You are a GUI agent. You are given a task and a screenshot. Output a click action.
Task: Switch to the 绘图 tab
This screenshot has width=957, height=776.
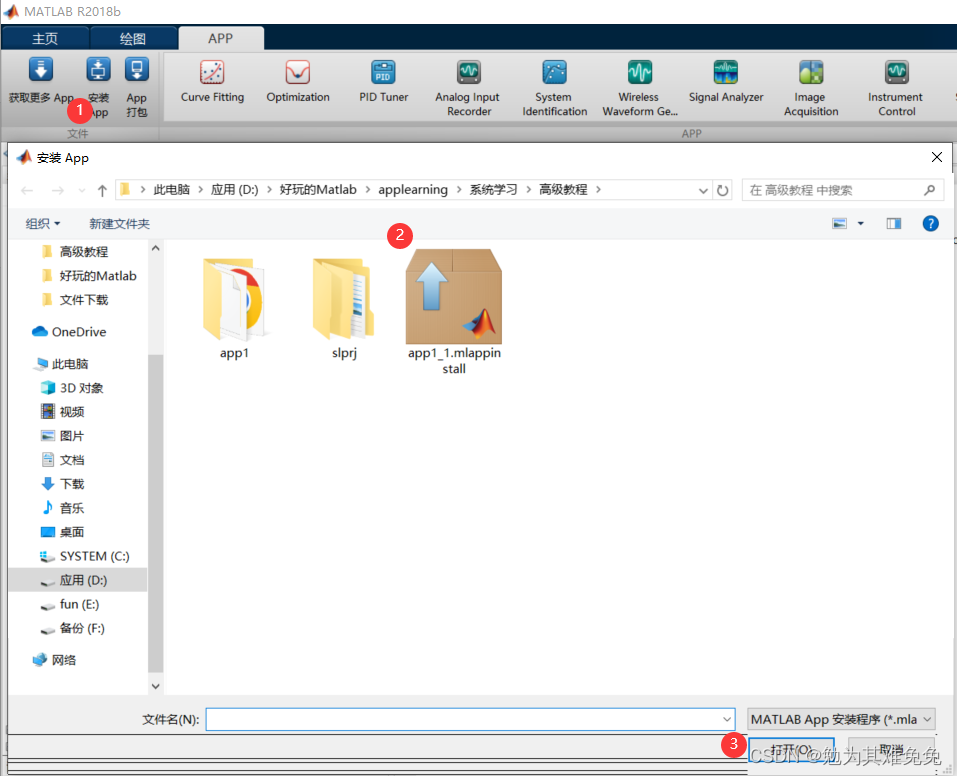click(132, 38)
